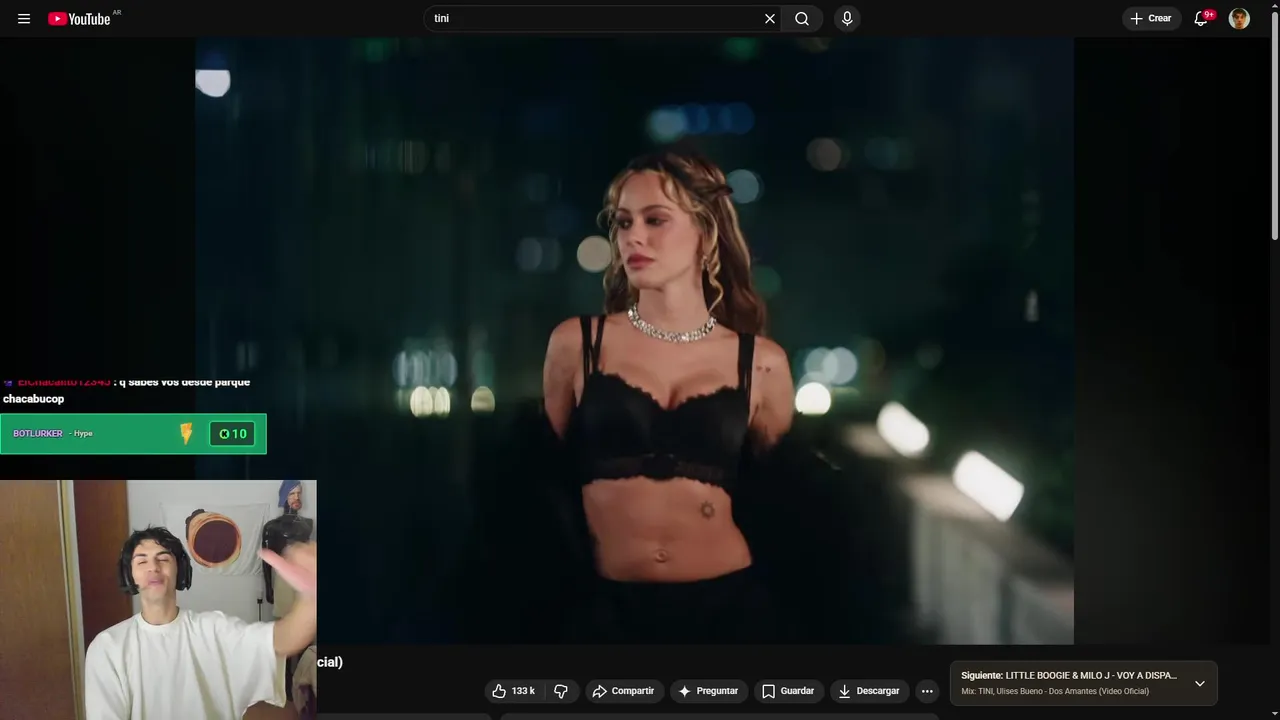
Task: Click the Preguntar button
Action: pyautogui.click(x=709, y=691)
